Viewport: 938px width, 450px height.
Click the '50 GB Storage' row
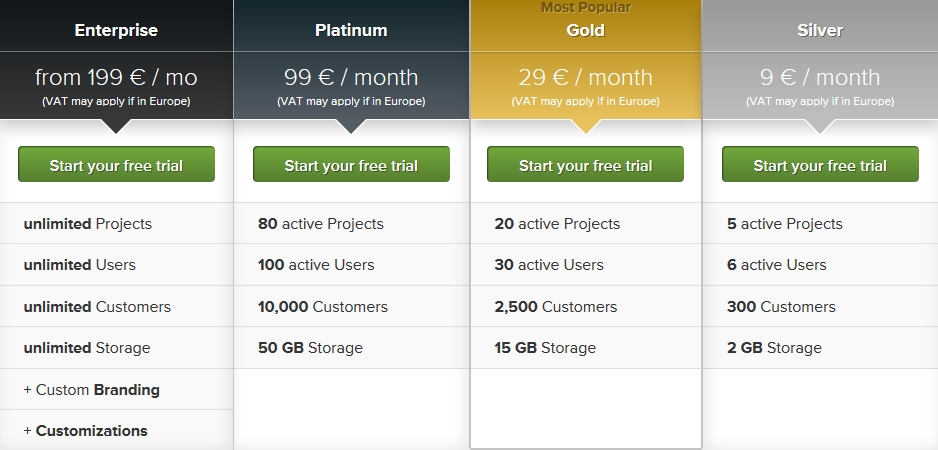click(x=351, y=348)
